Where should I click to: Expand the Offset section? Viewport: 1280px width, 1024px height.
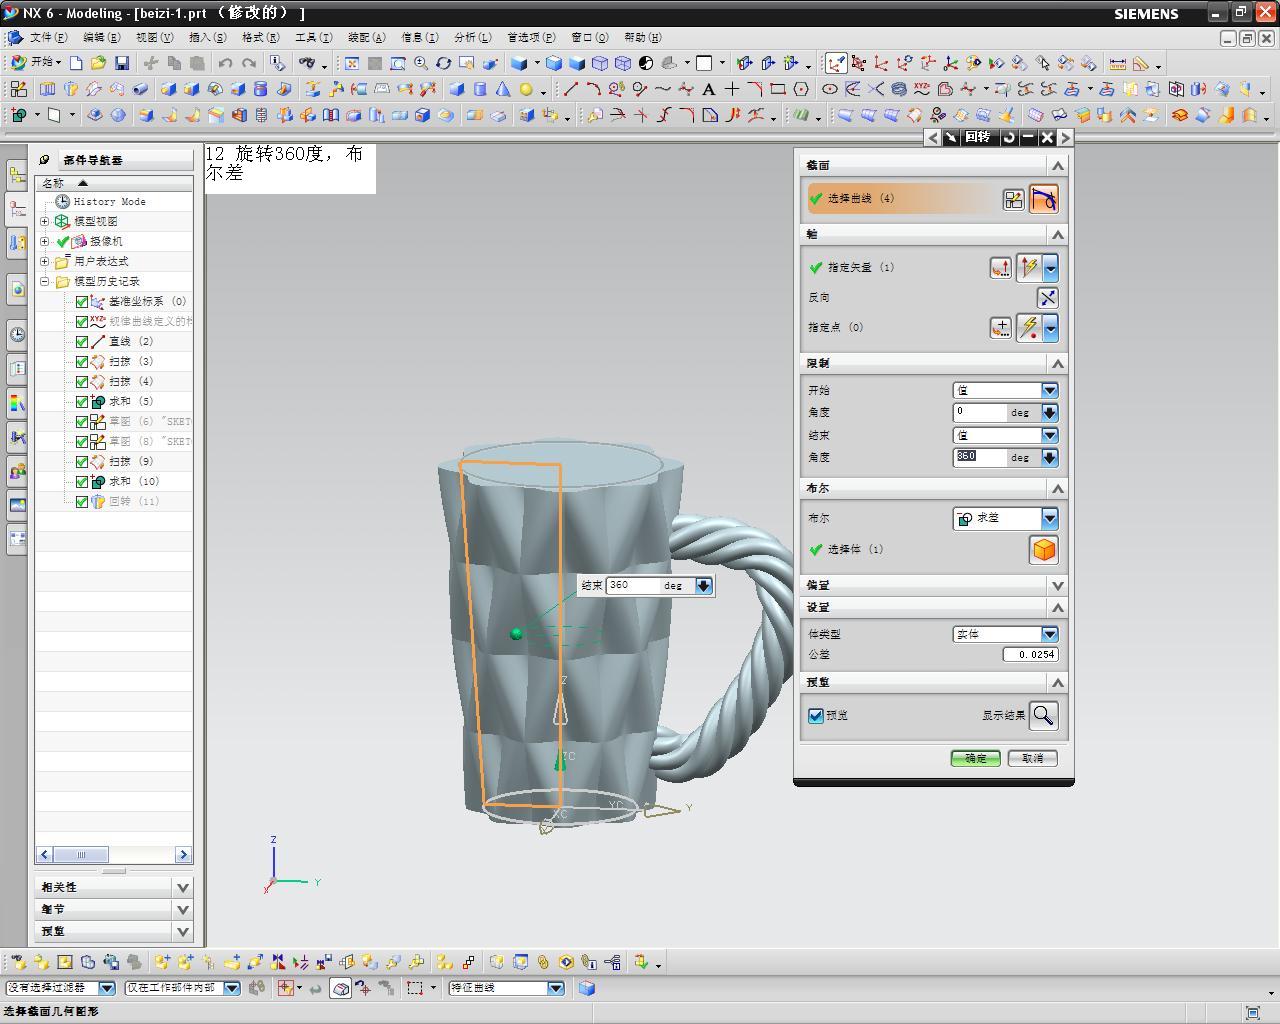coord(1058,585)
